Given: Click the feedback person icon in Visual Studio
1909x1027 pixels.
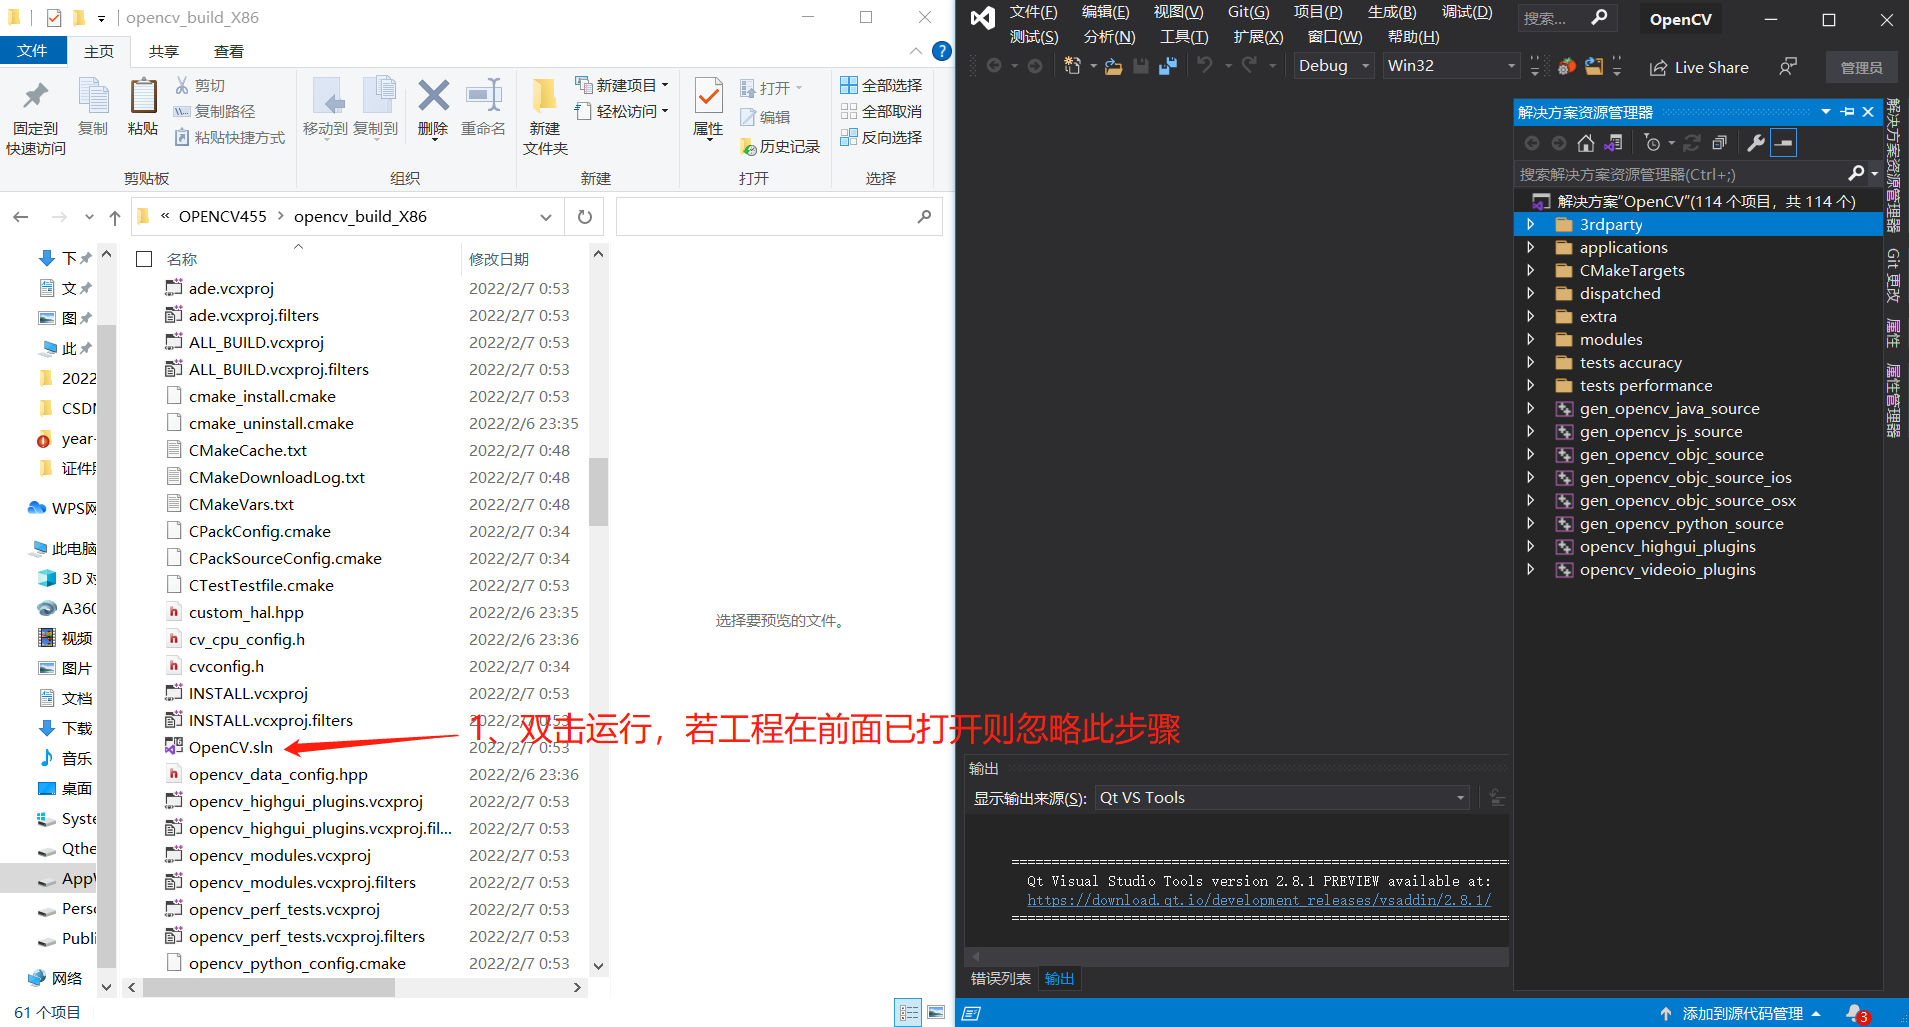Looking at the screenshot, I should 1788,67.
